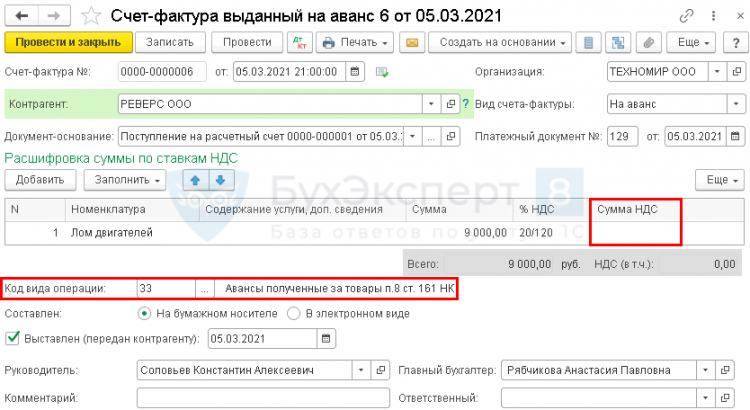Open Главный бухгалтер Рябчикова card
Screen dimensions: 750x410
(x=725, y=370)
